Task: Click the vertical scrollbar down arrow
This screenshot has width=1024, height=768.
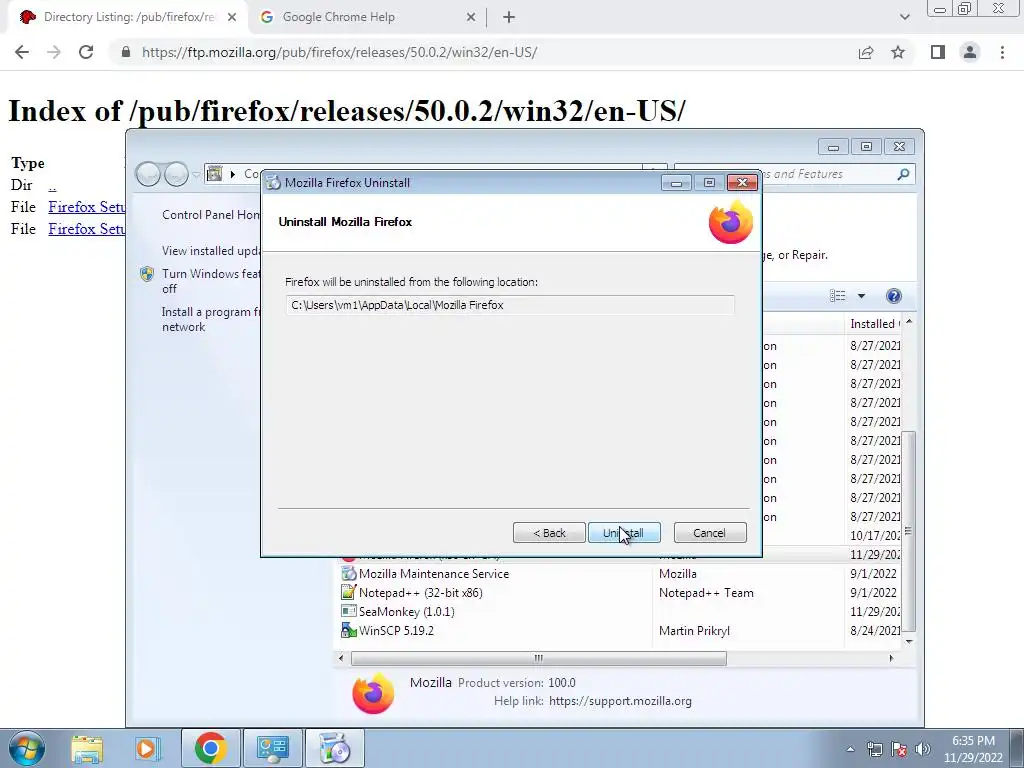Action: pyautogui.click(x=908, y=641)
